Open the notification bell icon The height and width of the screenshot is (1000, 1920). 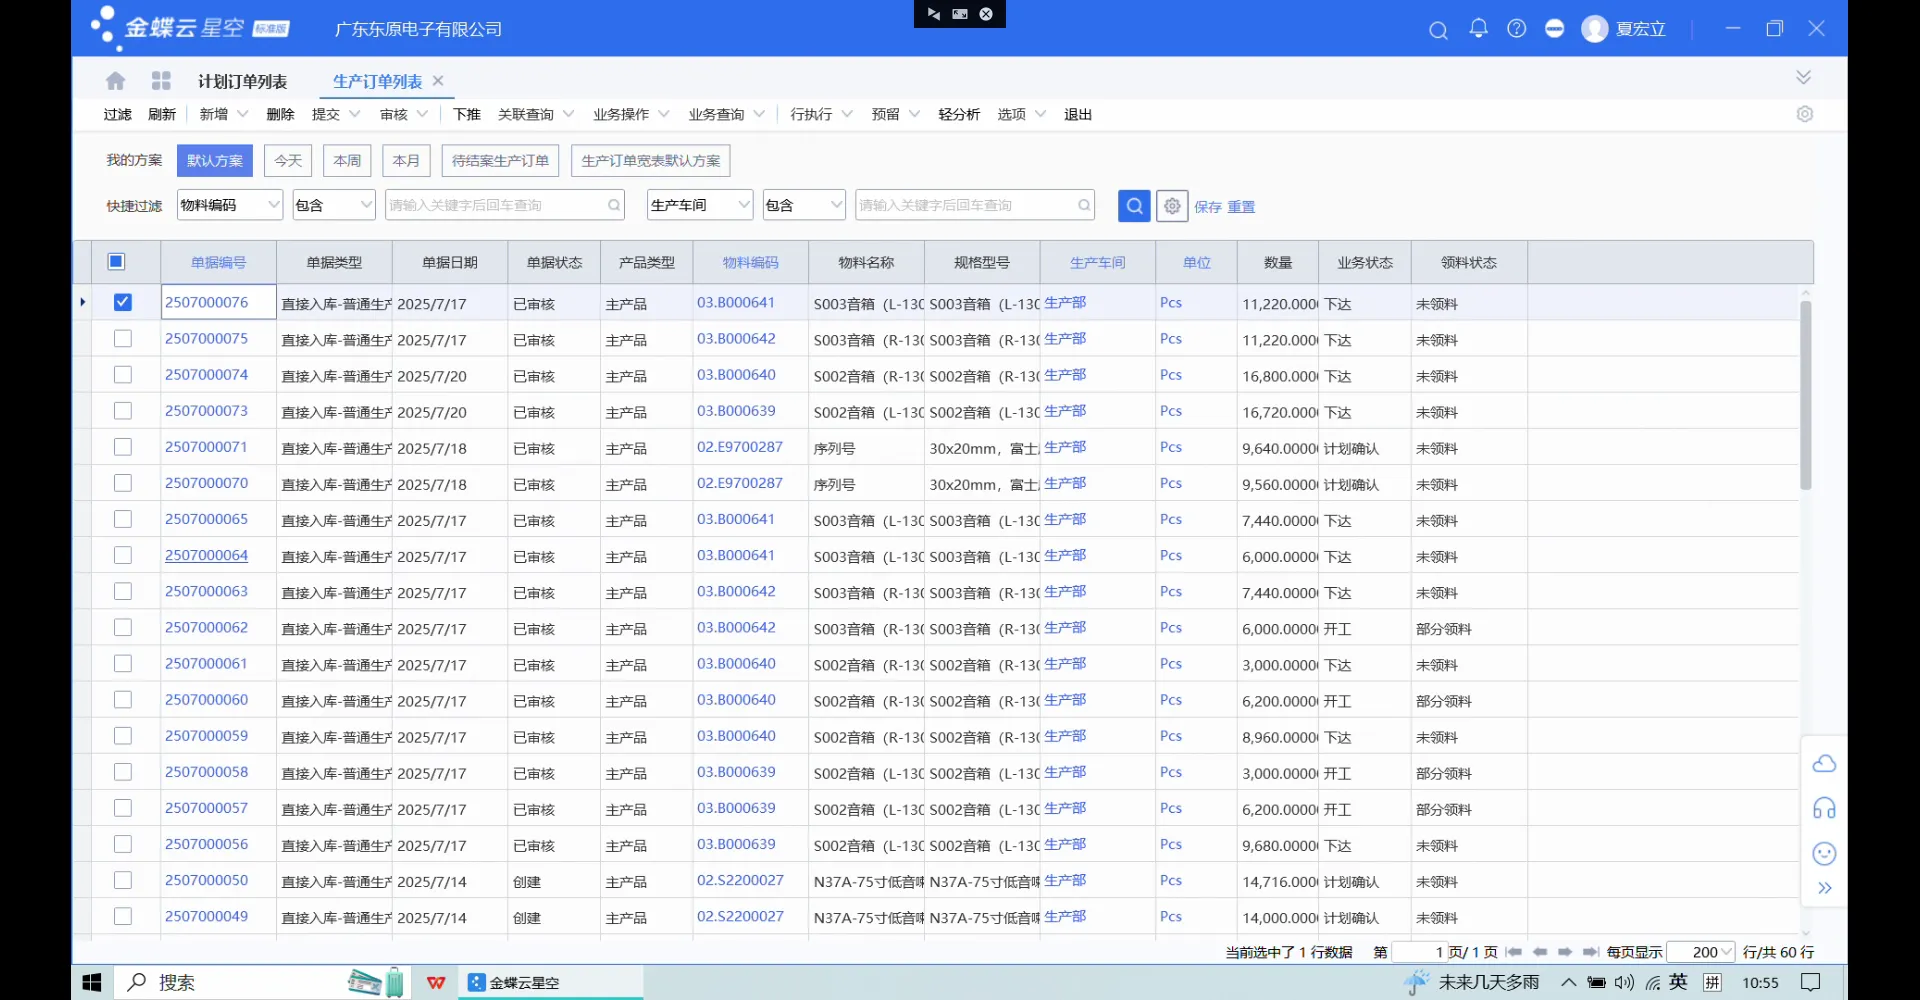1478,29
